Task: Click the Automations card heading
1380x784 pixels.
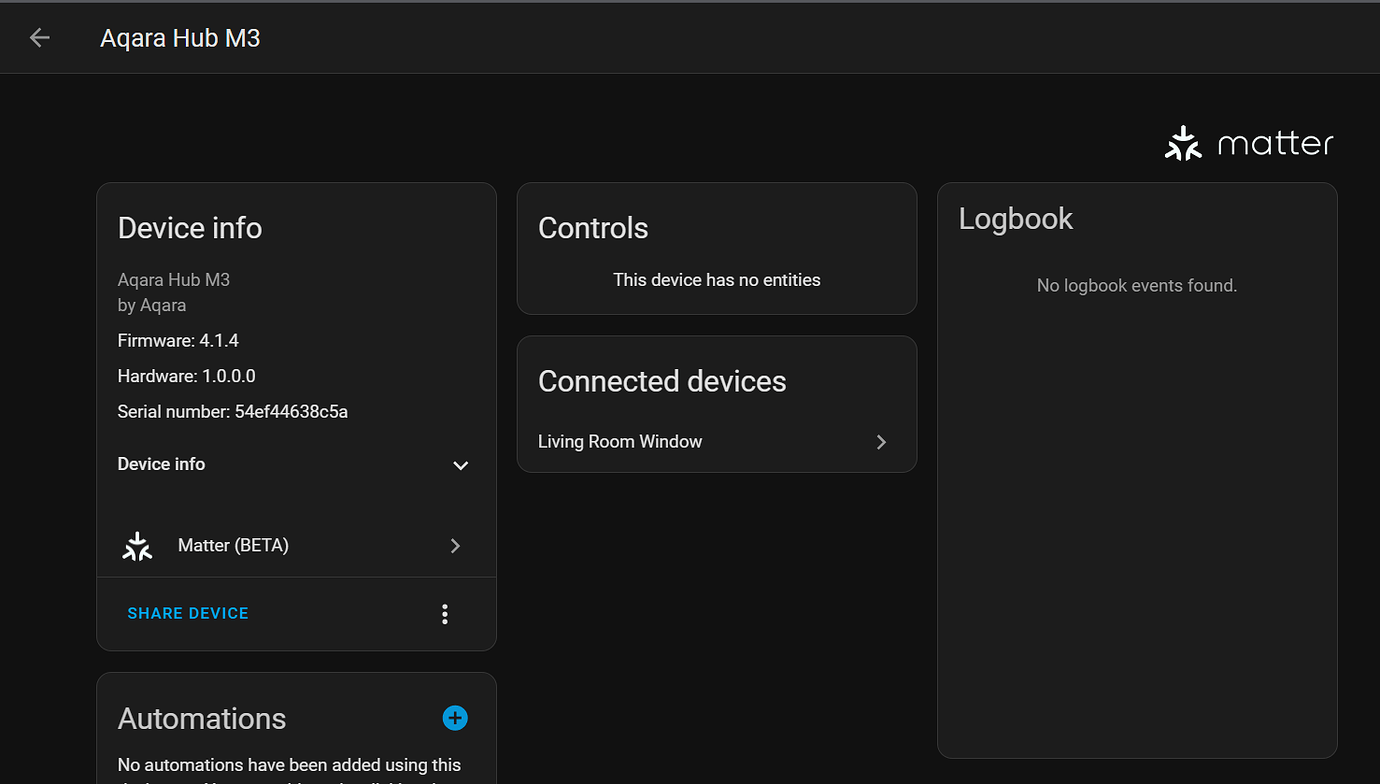Action: click(202, 718)
